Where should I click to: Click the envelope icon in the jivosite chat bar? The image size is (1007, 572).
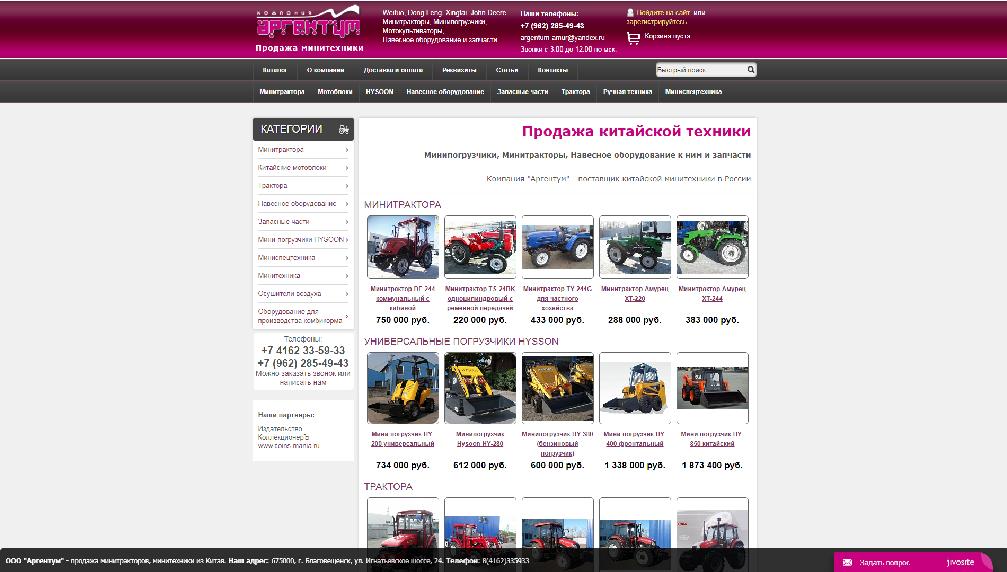[847, 562]
